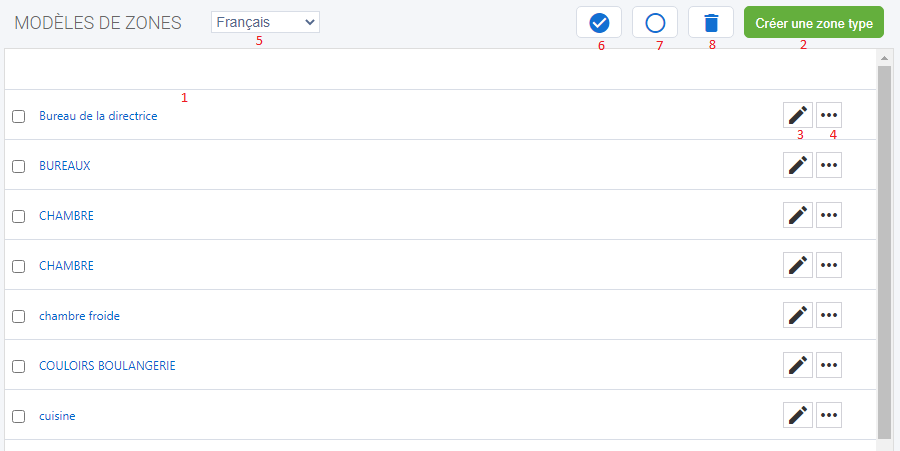Edit the chambre froide zone template
The width and height of the screenshot is (900, 451).
(x=797, y=315)
